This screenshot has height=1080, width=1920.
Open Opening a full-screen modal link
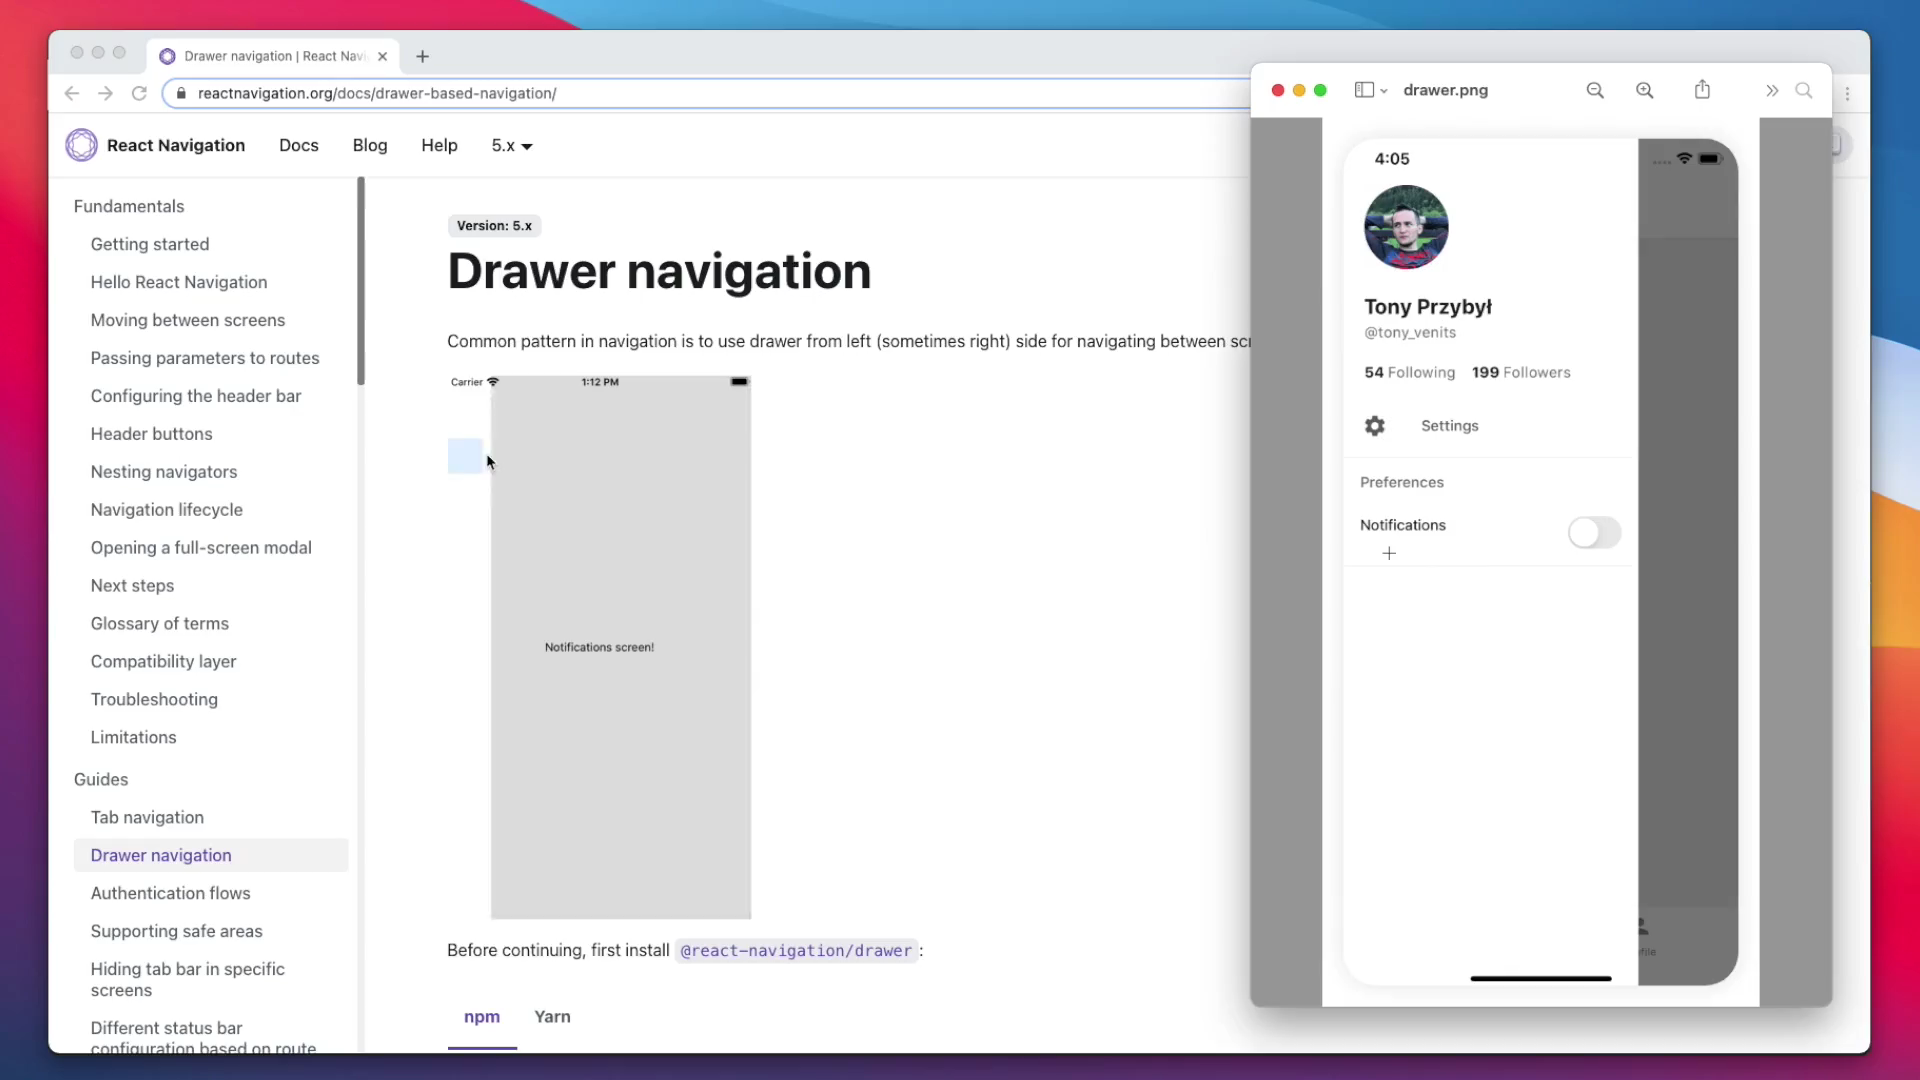(x=201, y=548)
